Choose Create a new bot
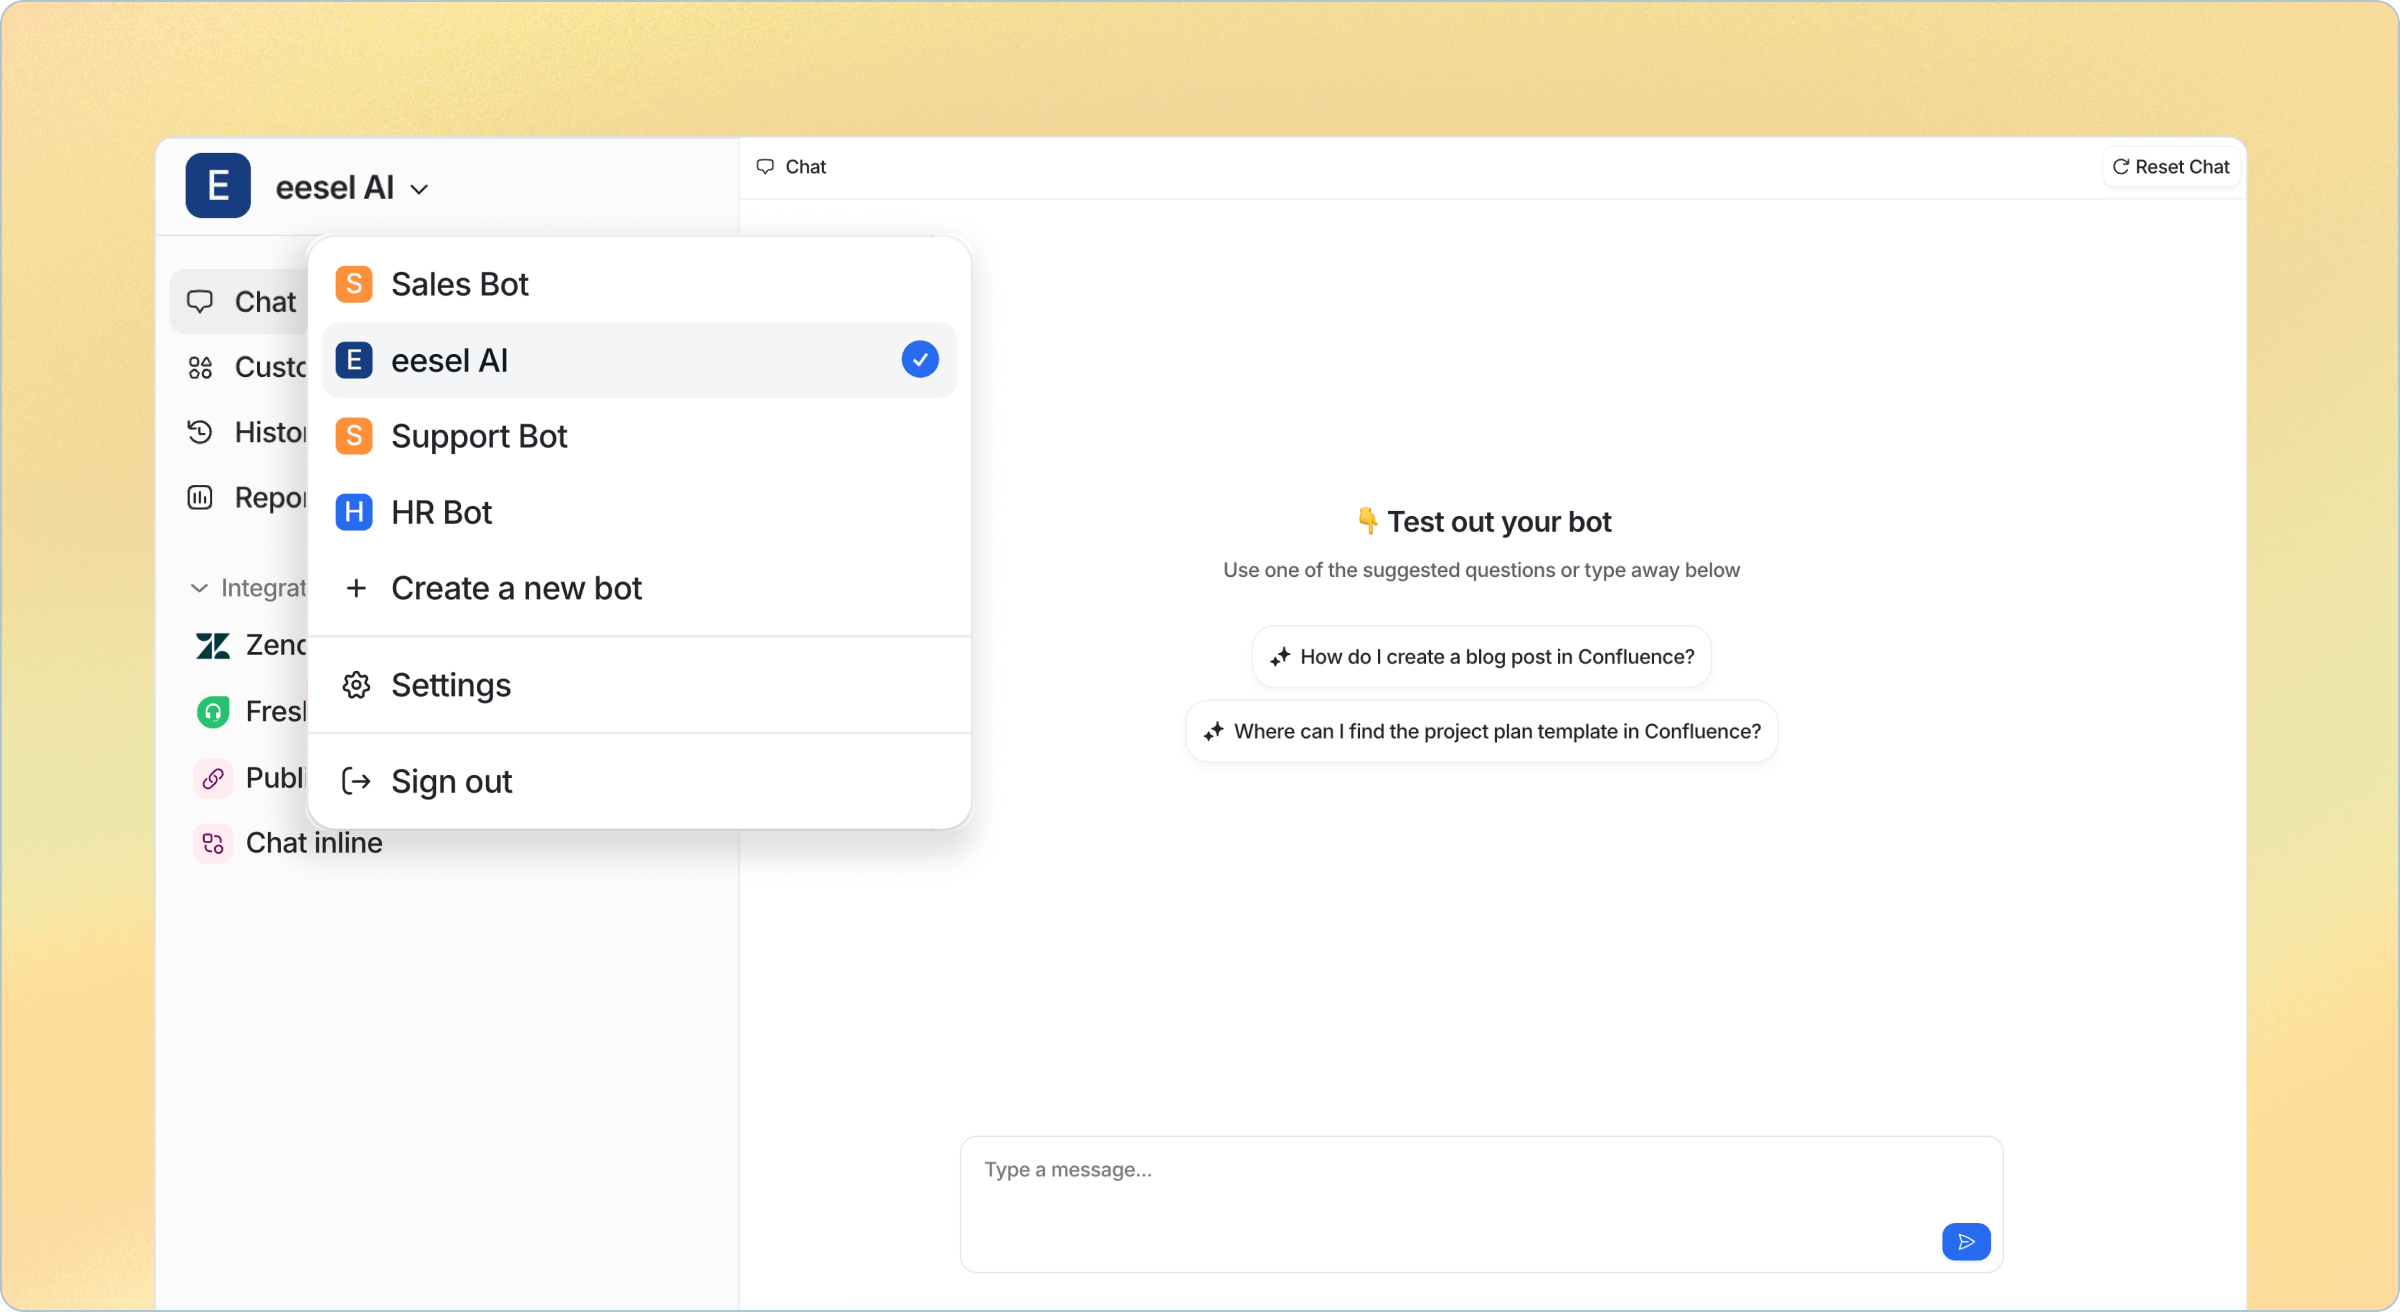 tap(639, 588)
